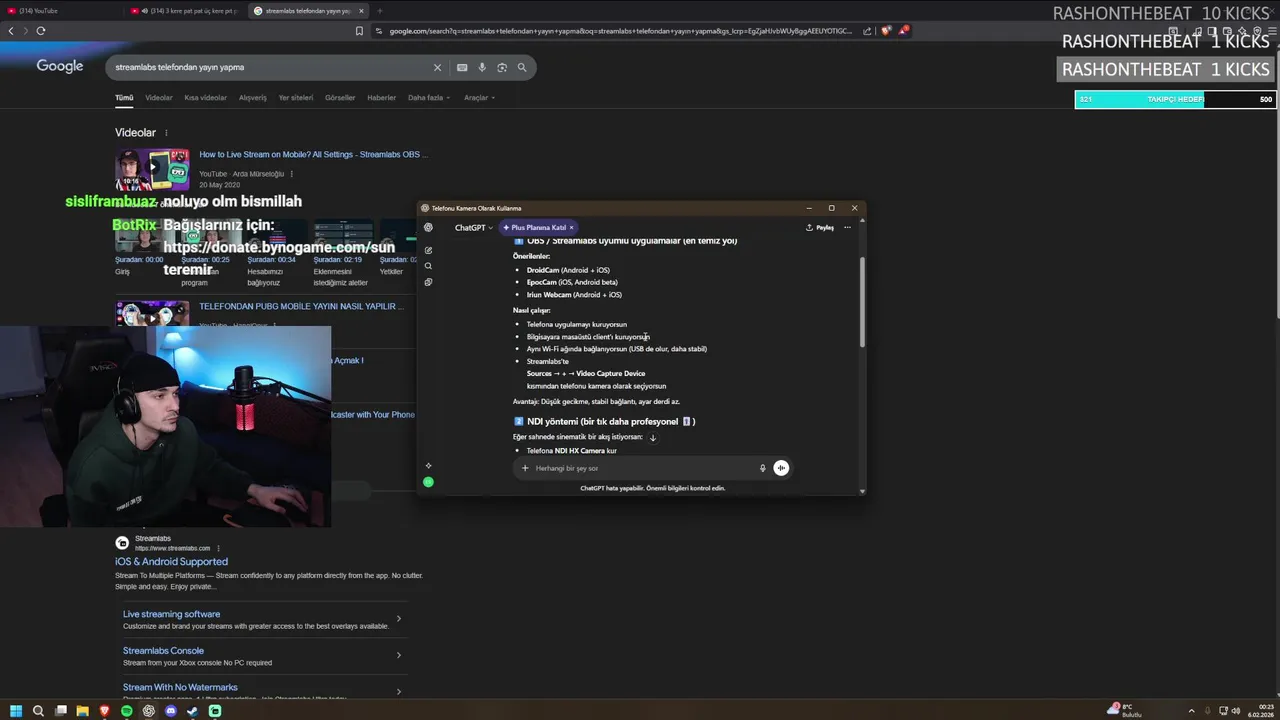Open Steam from the taskbar
Image resolution: width=1280 pixels, height=720 pixels.
click(x=193, y=711)
